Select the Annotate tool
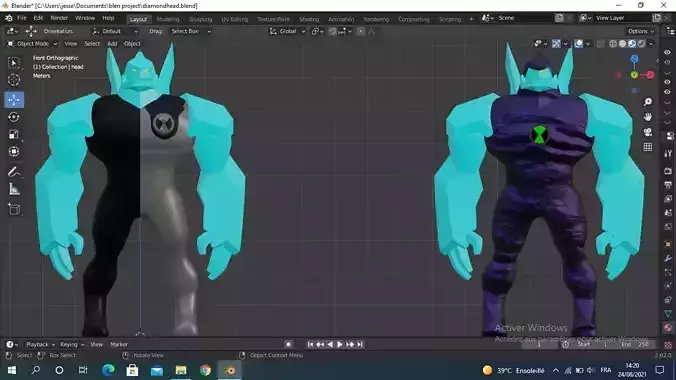Screen dimensions: 676x380 (14, 172)
